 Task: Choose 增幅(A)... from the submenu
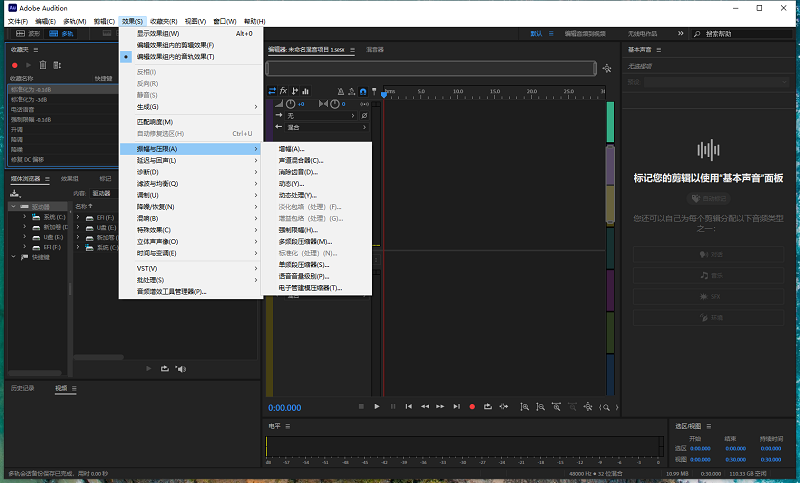click(291, 149)
